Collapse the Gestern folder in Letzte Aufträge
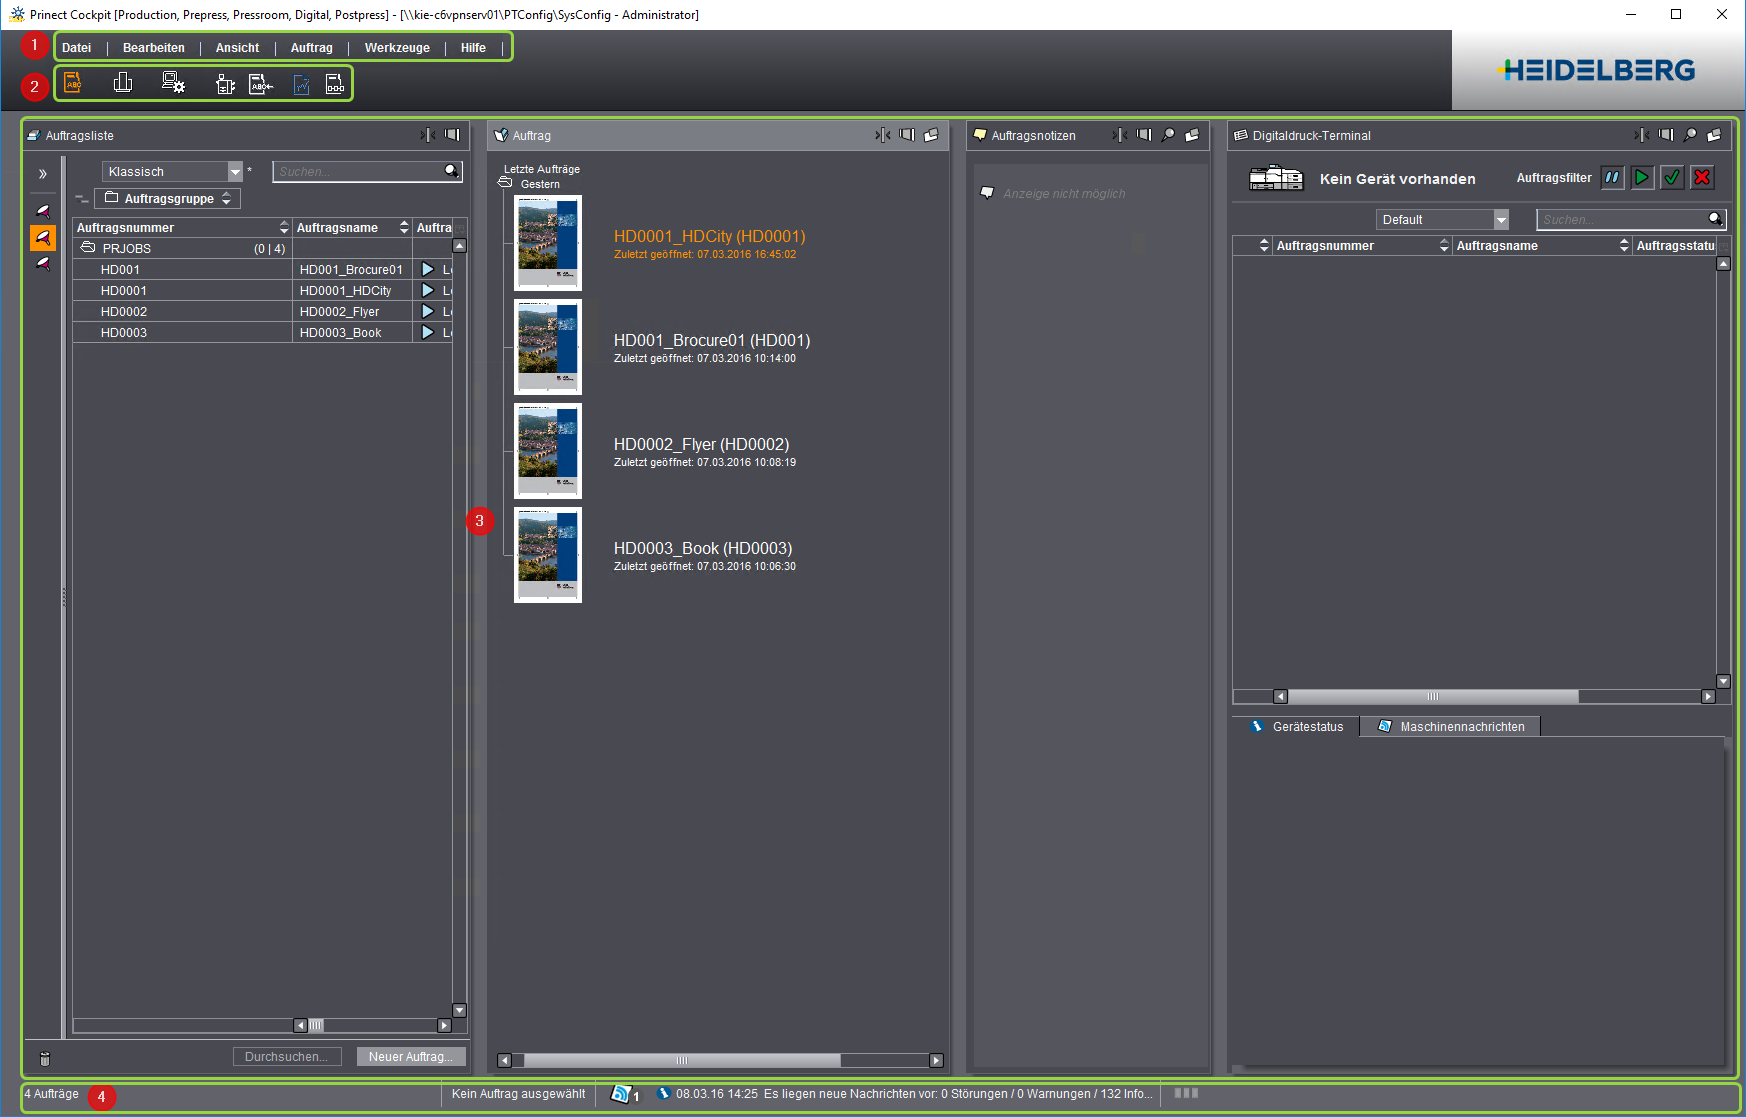The width and height of the screenshot is (1746, 1117). pyautogui.click(x=505, y=182)
